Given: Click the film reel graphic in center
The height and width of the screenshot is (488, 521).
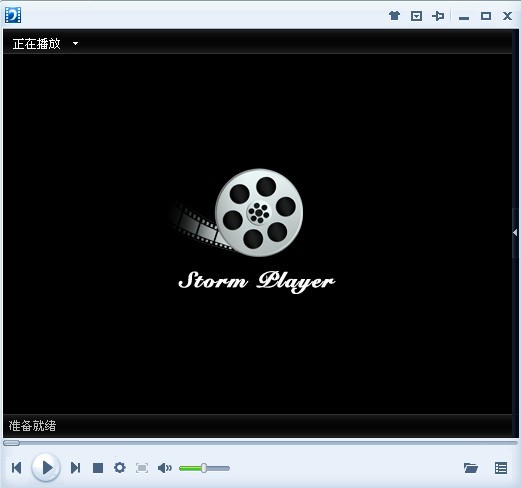Looking at the screenshot, I should coord(259,212).
